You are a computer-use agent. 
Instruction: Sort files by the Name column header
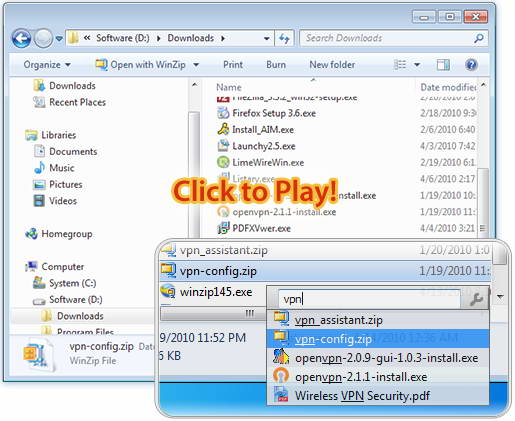[x=229, y=87]
